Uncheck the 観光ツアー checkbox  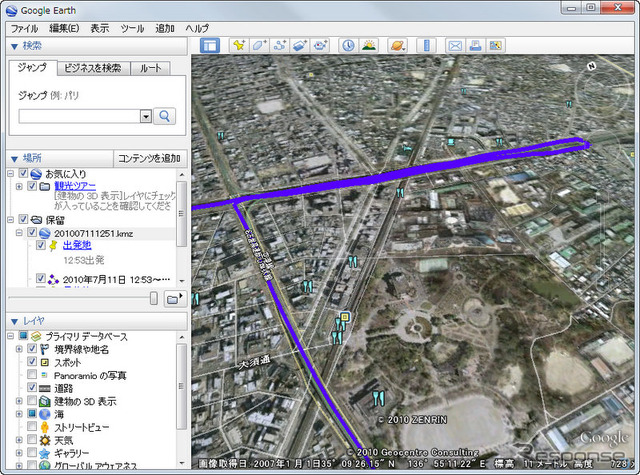pyautogui.click(x=32, y=186)
